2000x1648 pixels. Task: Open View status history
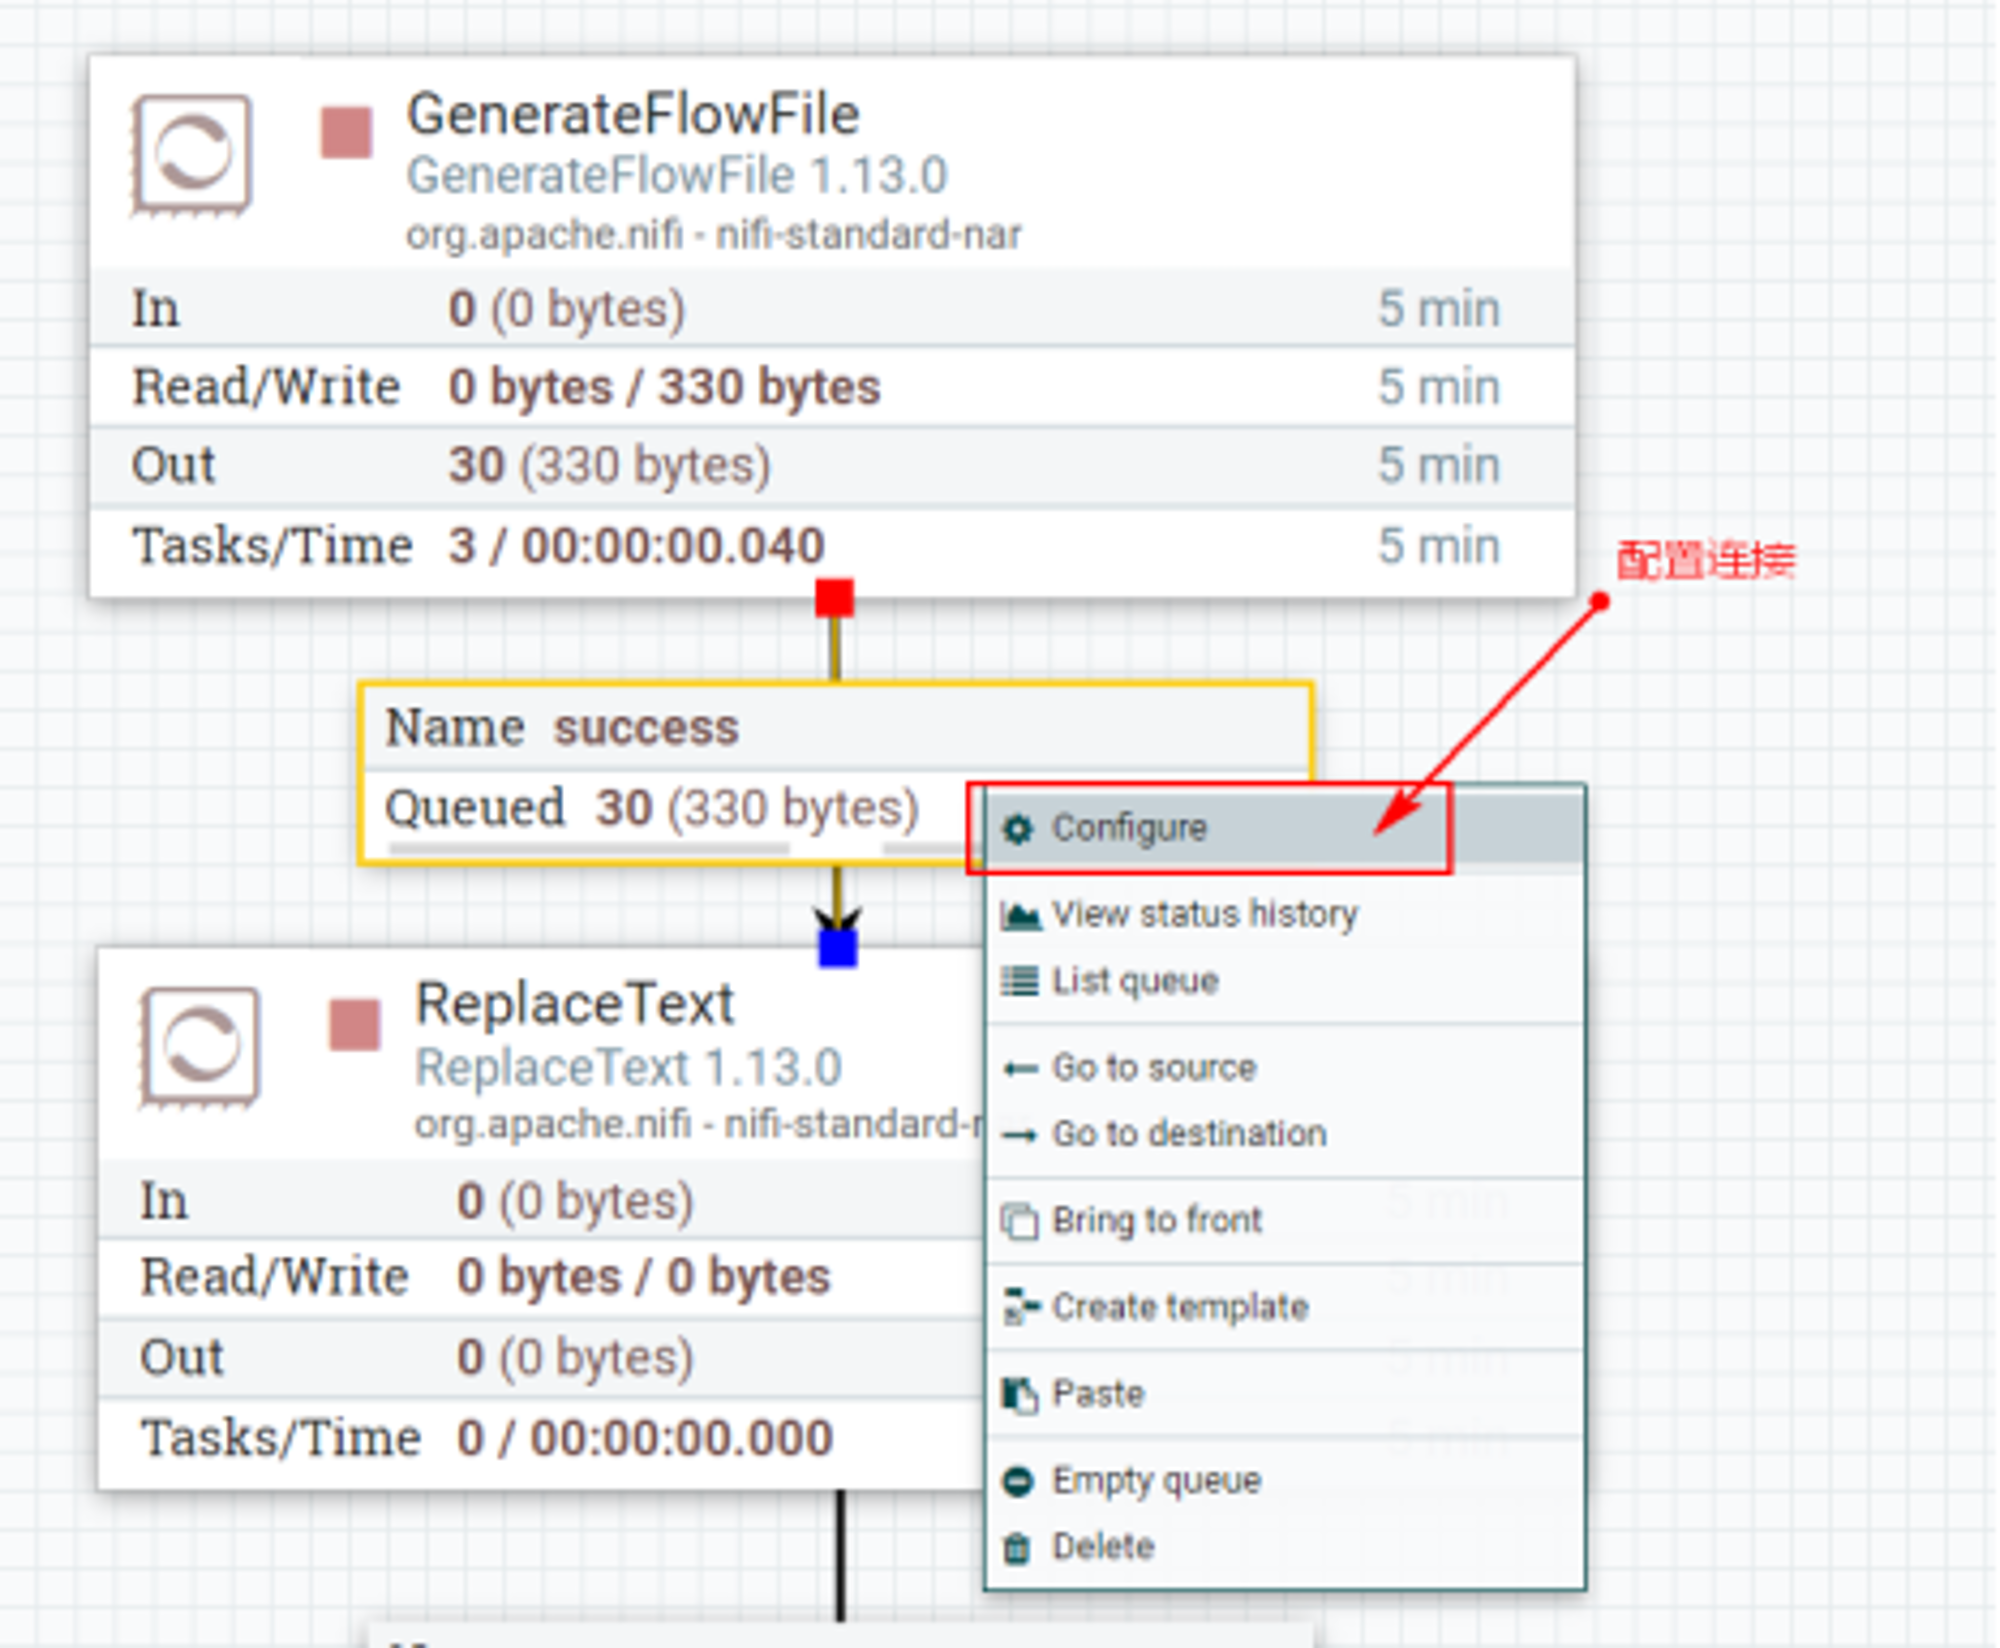(x=1285, y=915)
